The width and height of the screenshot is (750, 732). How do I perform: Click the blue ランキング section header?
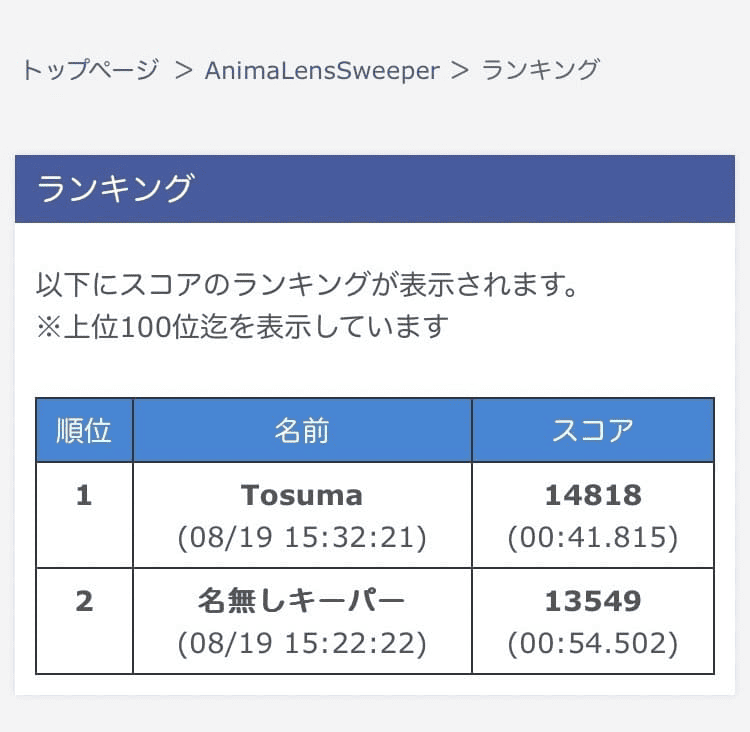pos(374,189)
